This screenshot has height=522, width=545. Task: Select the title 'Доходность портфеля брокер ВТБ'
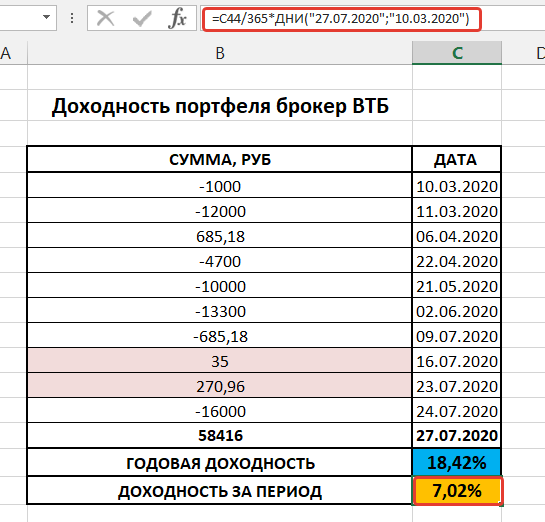(x=220, y=106)
